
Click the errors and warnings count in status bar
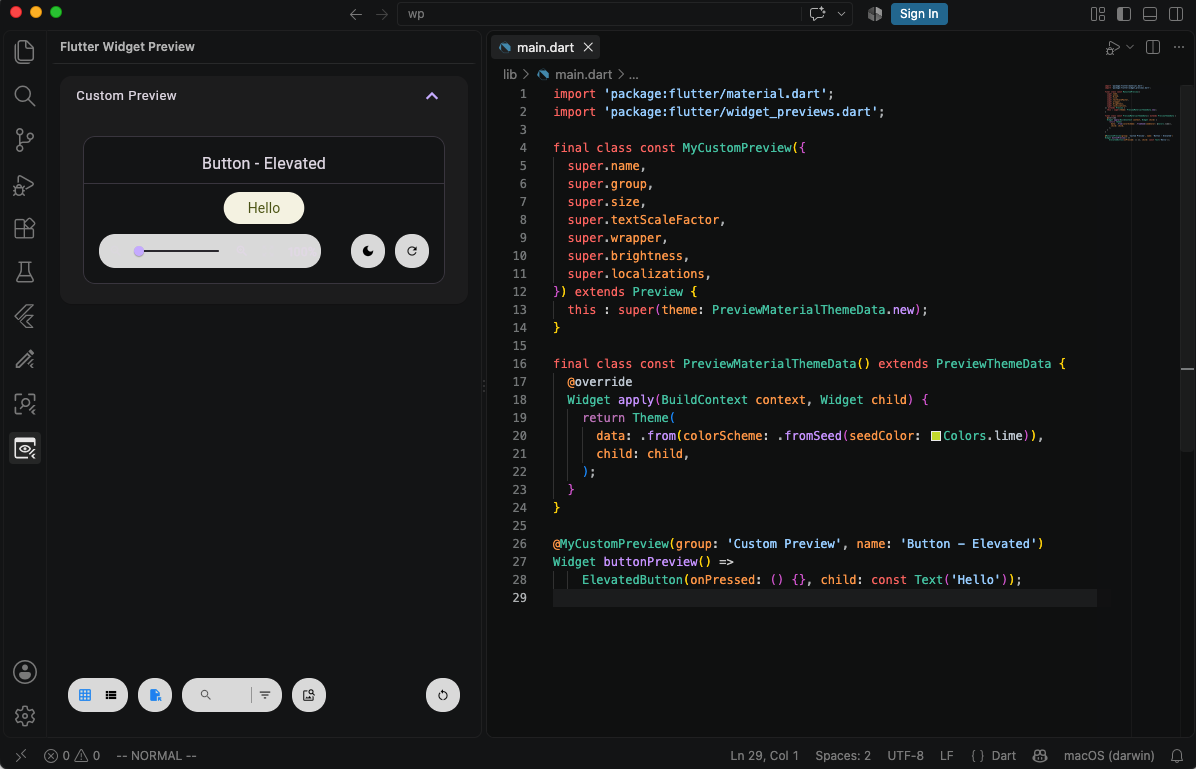tap(72, 755)
